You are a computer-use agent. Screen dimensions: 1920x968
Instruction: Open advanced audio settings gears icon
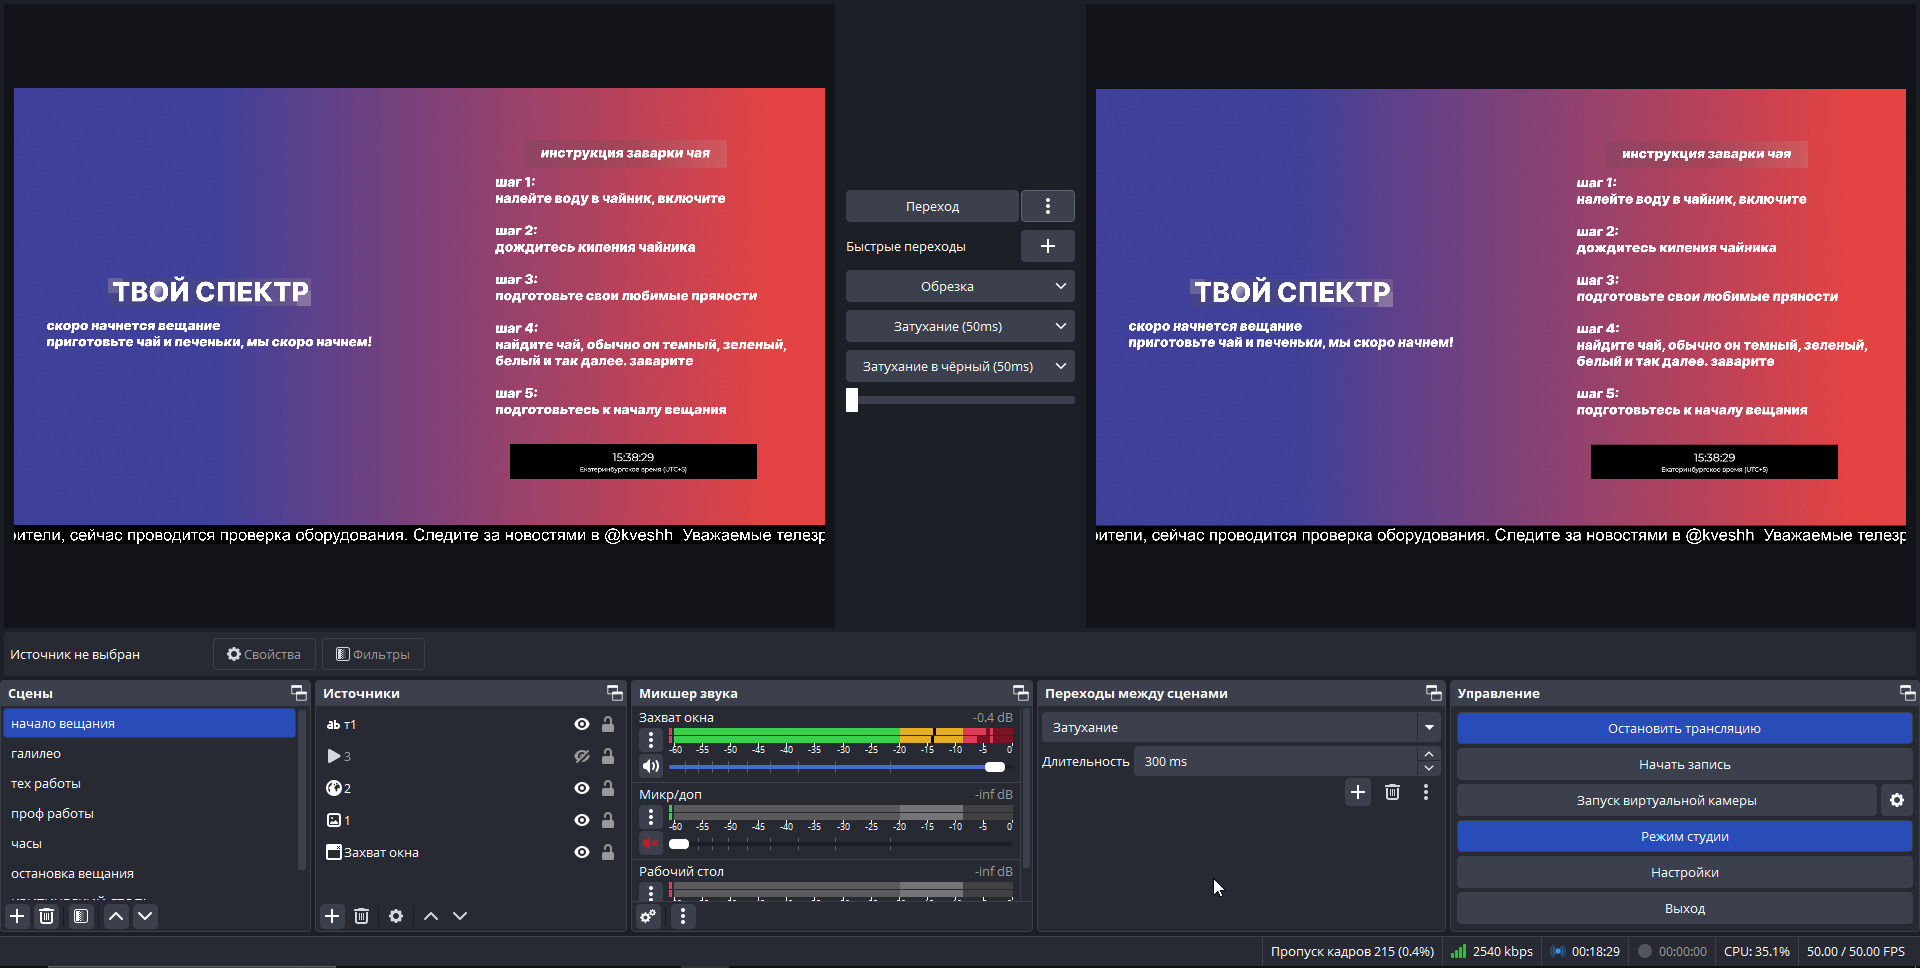click(649, 916)
